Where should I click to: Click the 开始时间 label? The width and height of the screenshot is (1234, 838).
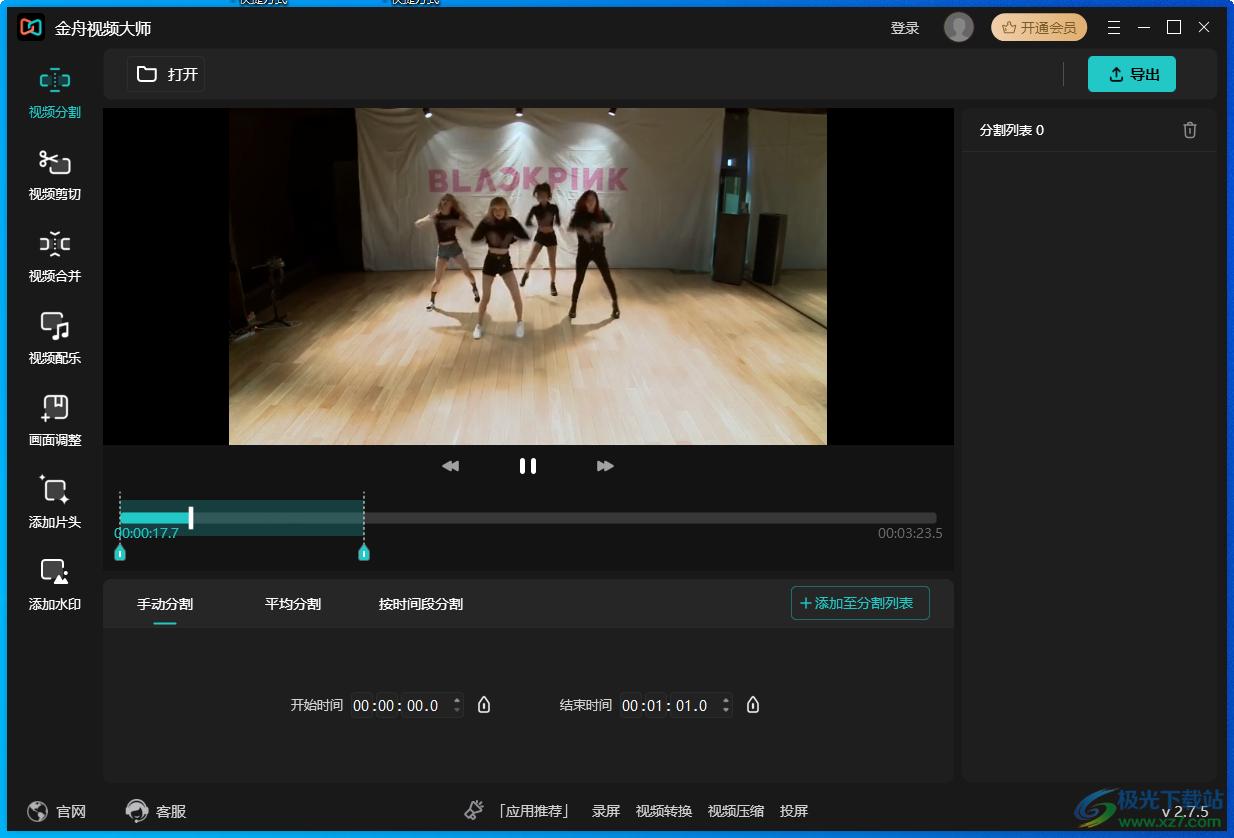click(x=317, y=705)
